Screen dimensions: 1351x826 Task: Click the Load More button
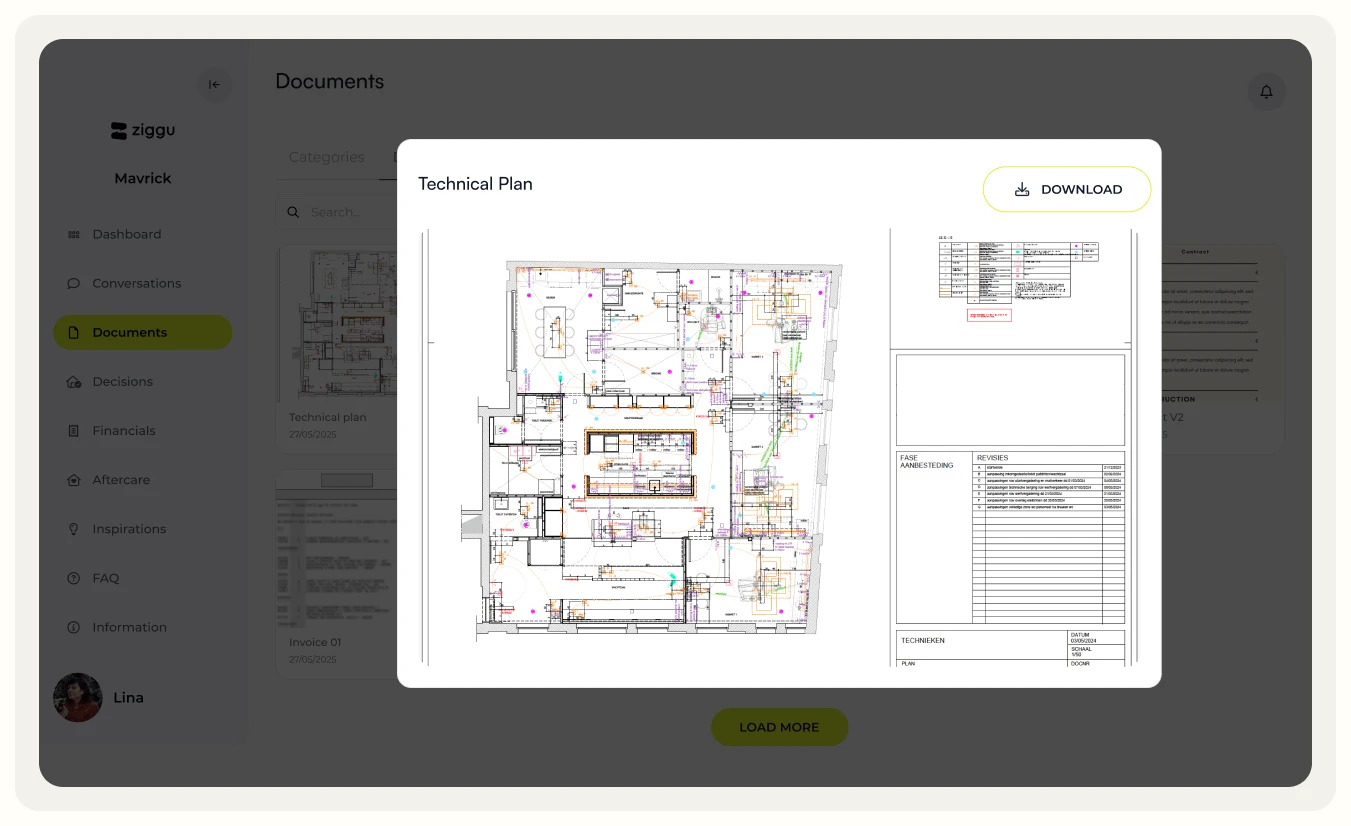pyautogui.click(x=779, y=727)
